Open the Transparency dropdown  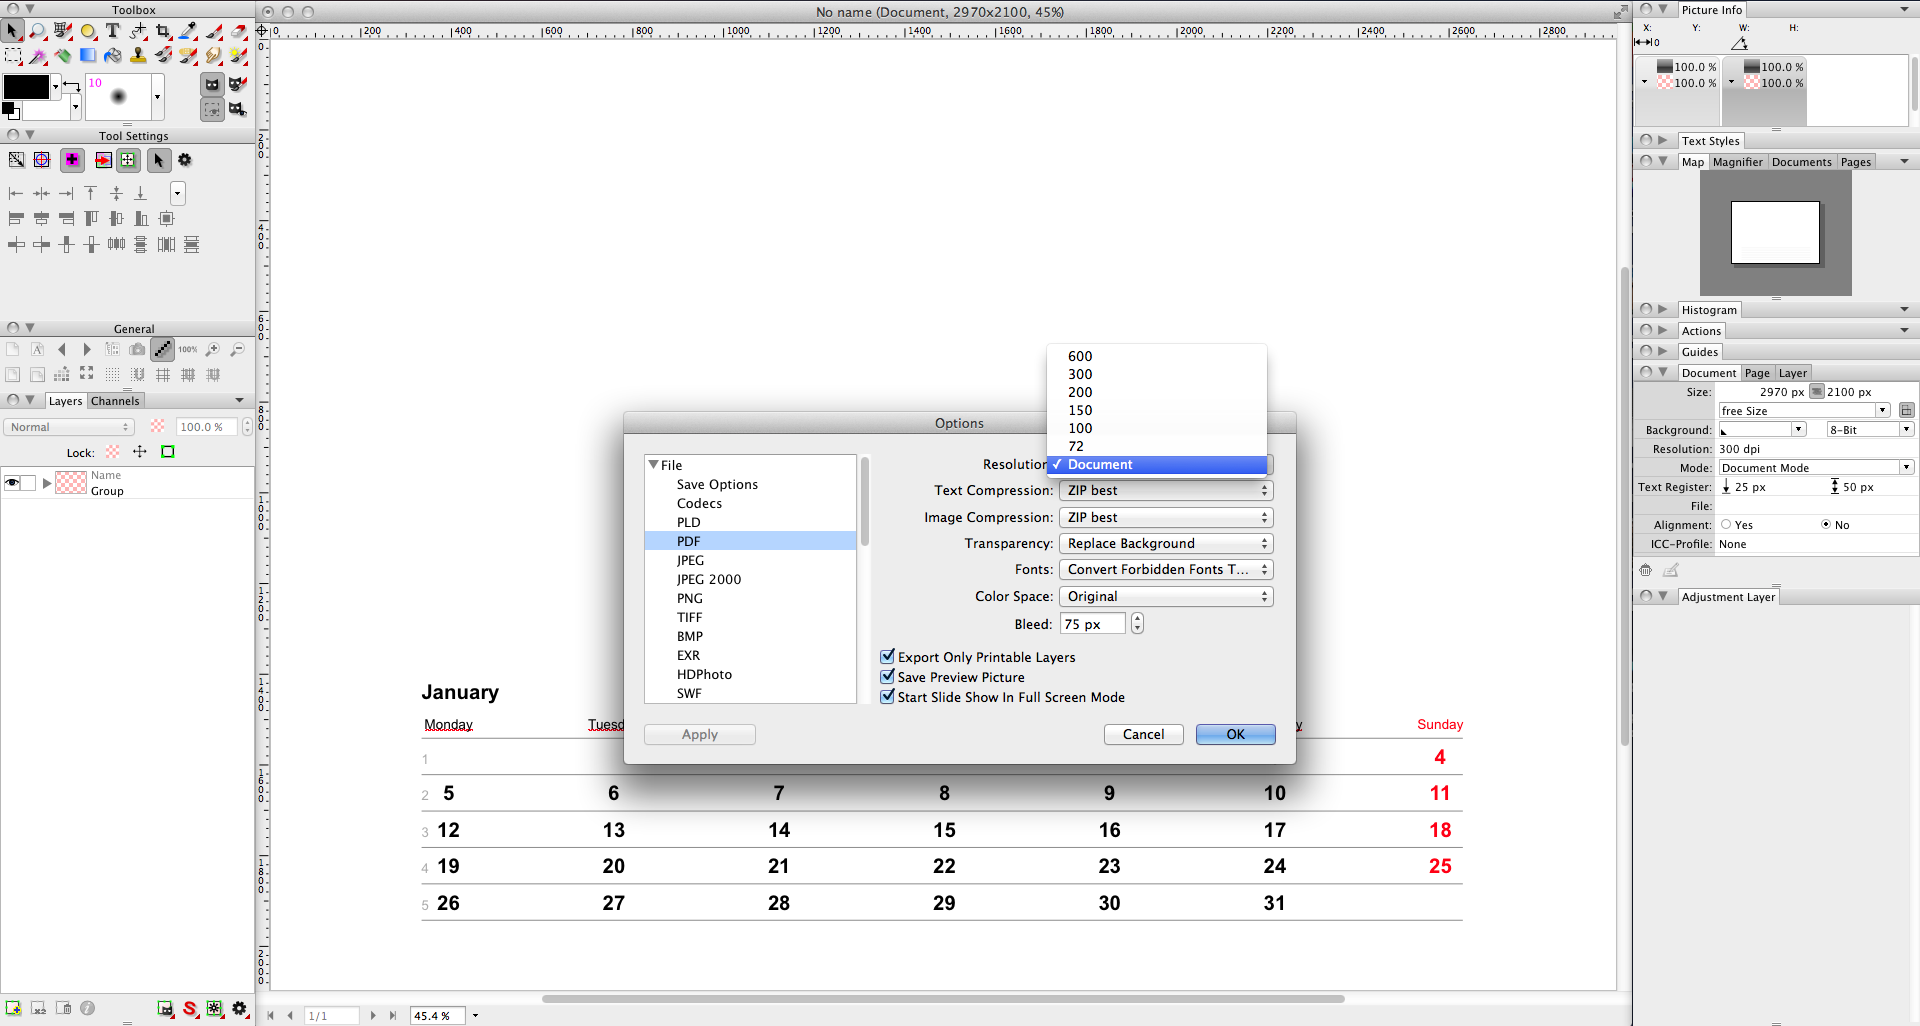pyautogui.click(x=1165, y=544)
